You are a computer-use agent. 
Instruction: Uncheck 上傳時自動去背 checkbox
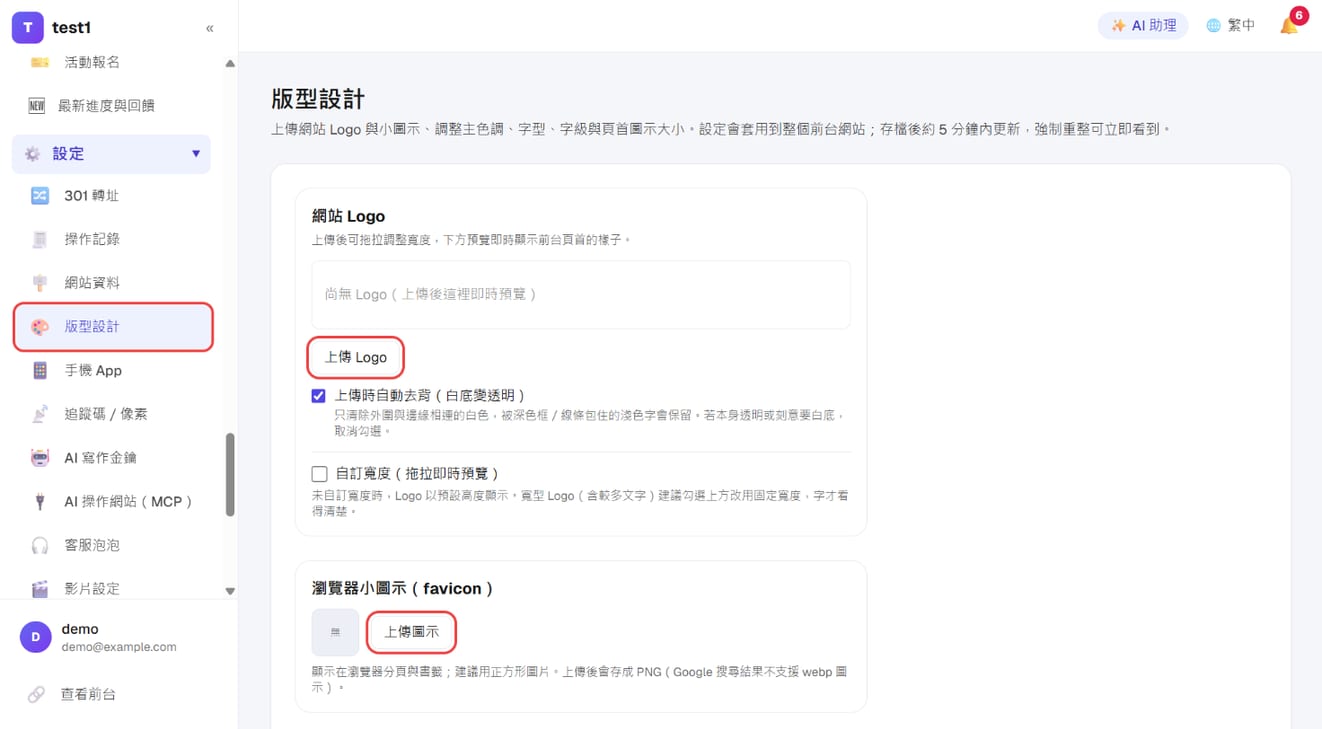click(319, 396)
